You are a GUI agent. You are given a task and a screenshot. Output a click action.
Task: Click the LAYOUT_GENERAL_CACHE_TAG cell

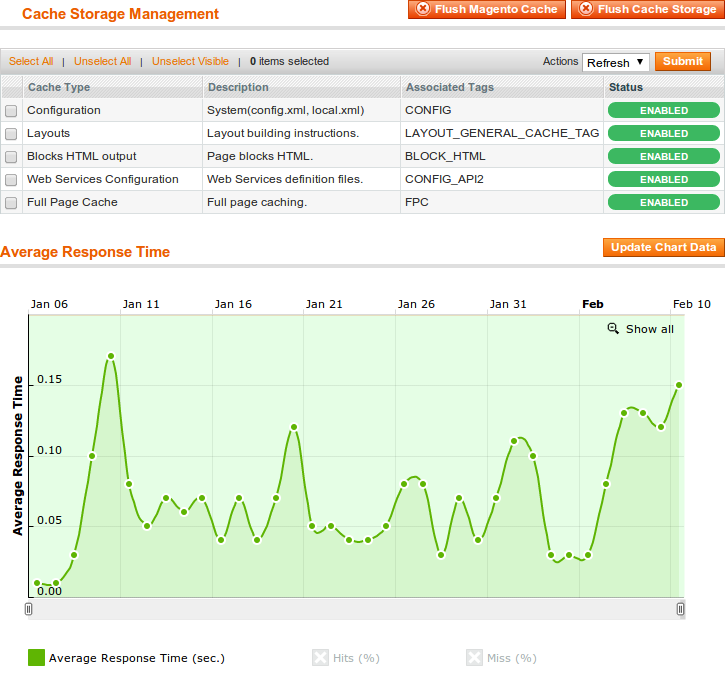click(x=502, y=133)
